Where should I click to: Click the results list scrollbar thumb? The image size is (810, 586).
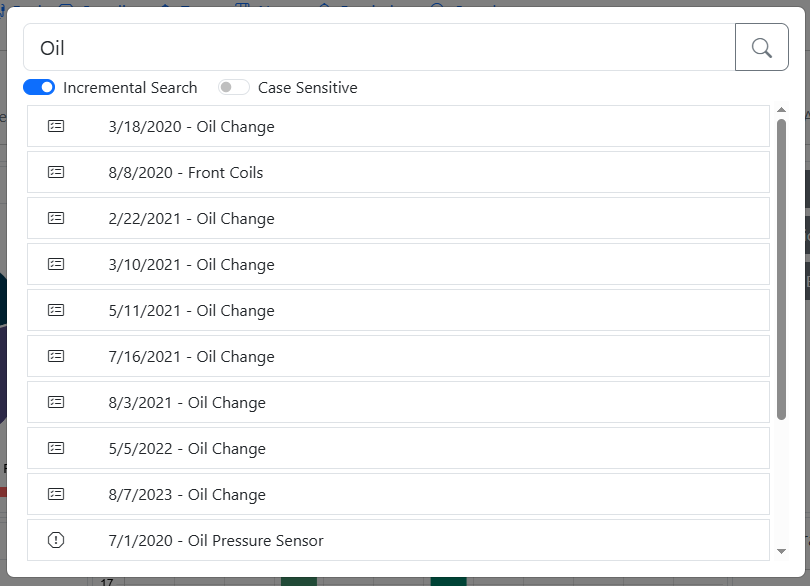pos(781,268)
